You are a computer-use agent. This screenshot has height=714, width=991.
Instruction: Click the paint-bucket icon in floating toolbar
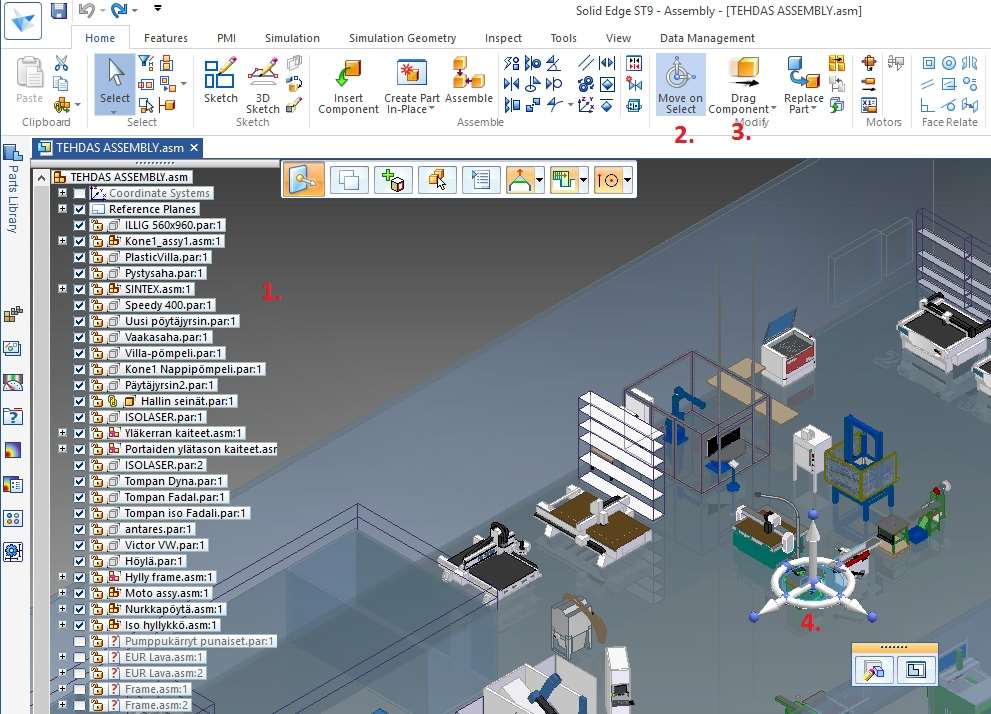(874, 669)
